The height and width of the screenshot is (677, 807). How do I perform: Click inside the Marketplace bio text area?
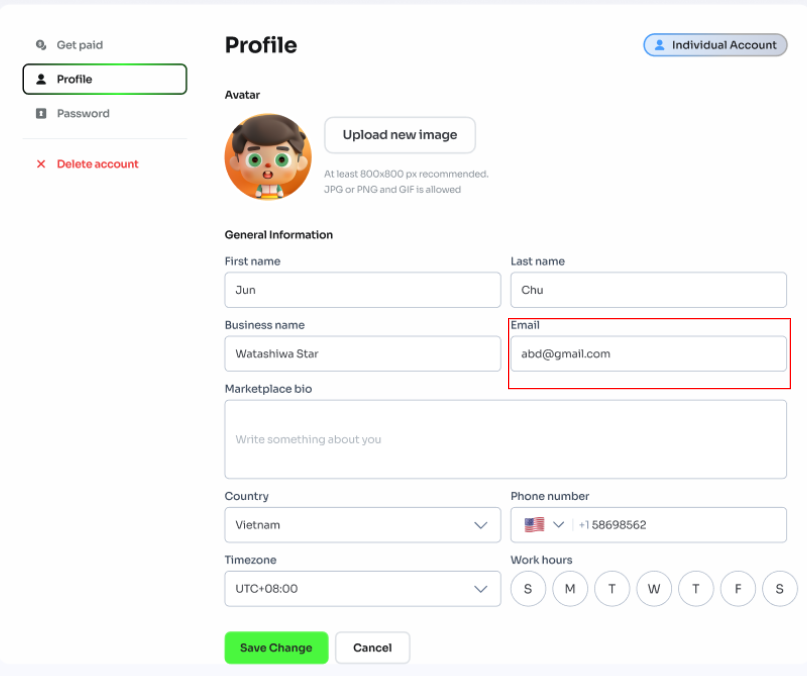tap(505, 439)
